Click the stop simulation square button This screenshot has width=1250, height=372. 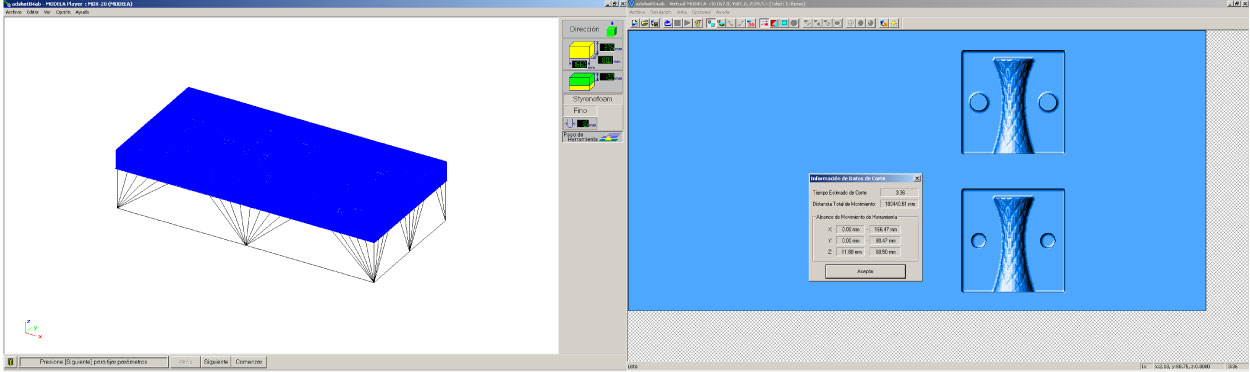coord(677,23)
